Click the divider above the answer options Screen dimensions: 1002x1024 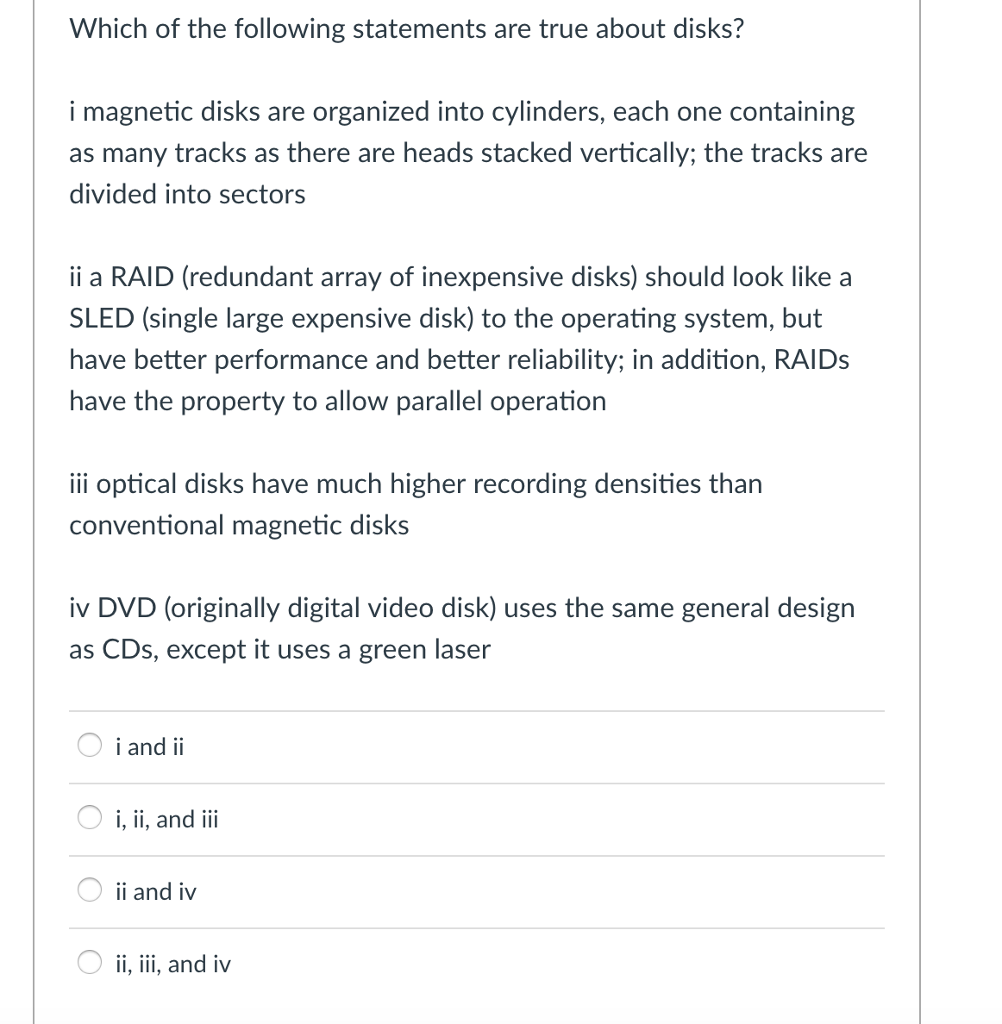[477, 708]
